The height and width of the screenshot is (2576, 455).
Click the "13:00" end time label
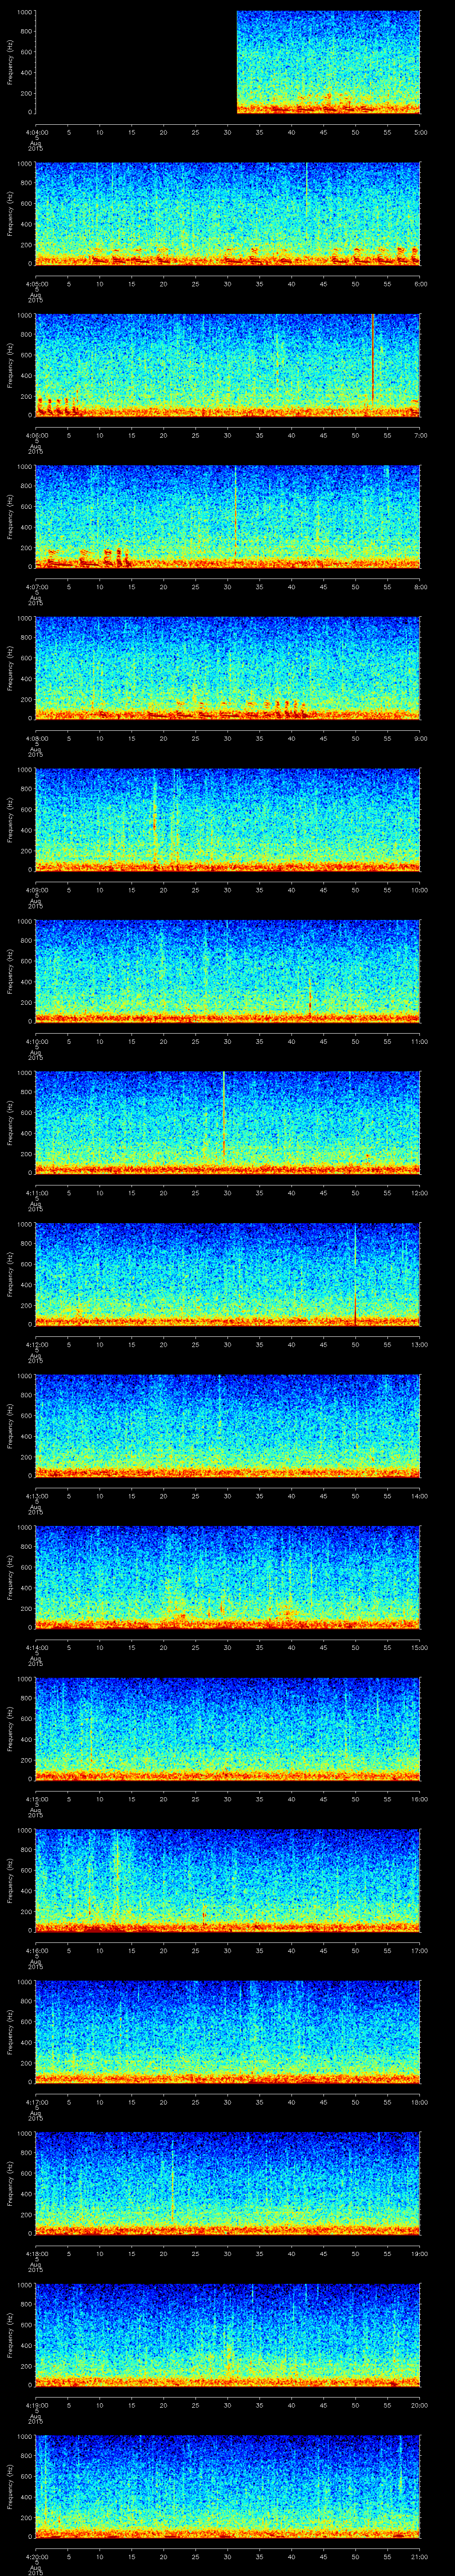pyautogui.click(x=420, y=1343)
